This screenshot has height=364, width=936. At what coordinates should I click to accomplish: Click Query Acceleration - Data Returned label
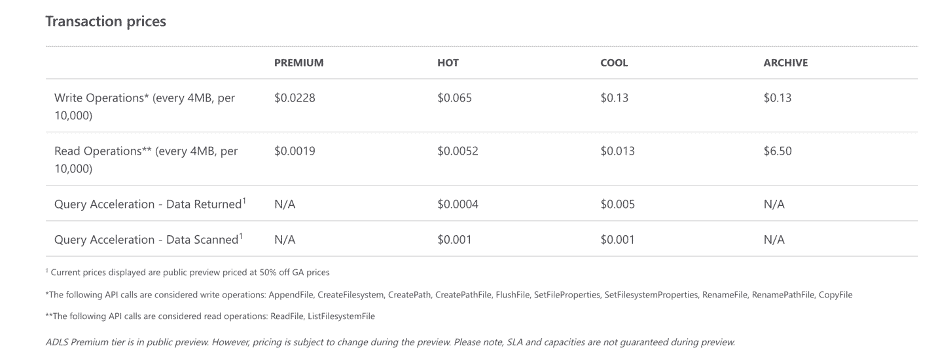pos(150,203)
